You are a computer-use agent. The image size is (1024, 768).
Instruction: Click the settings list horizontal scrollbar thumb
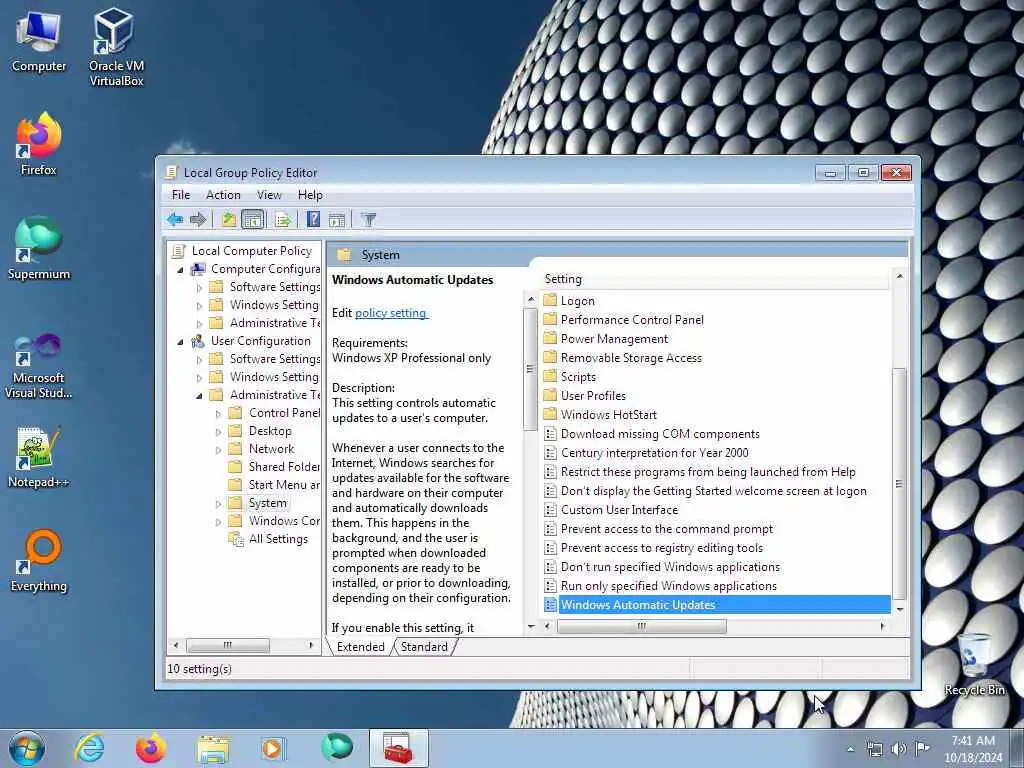[x=641, y=626]
